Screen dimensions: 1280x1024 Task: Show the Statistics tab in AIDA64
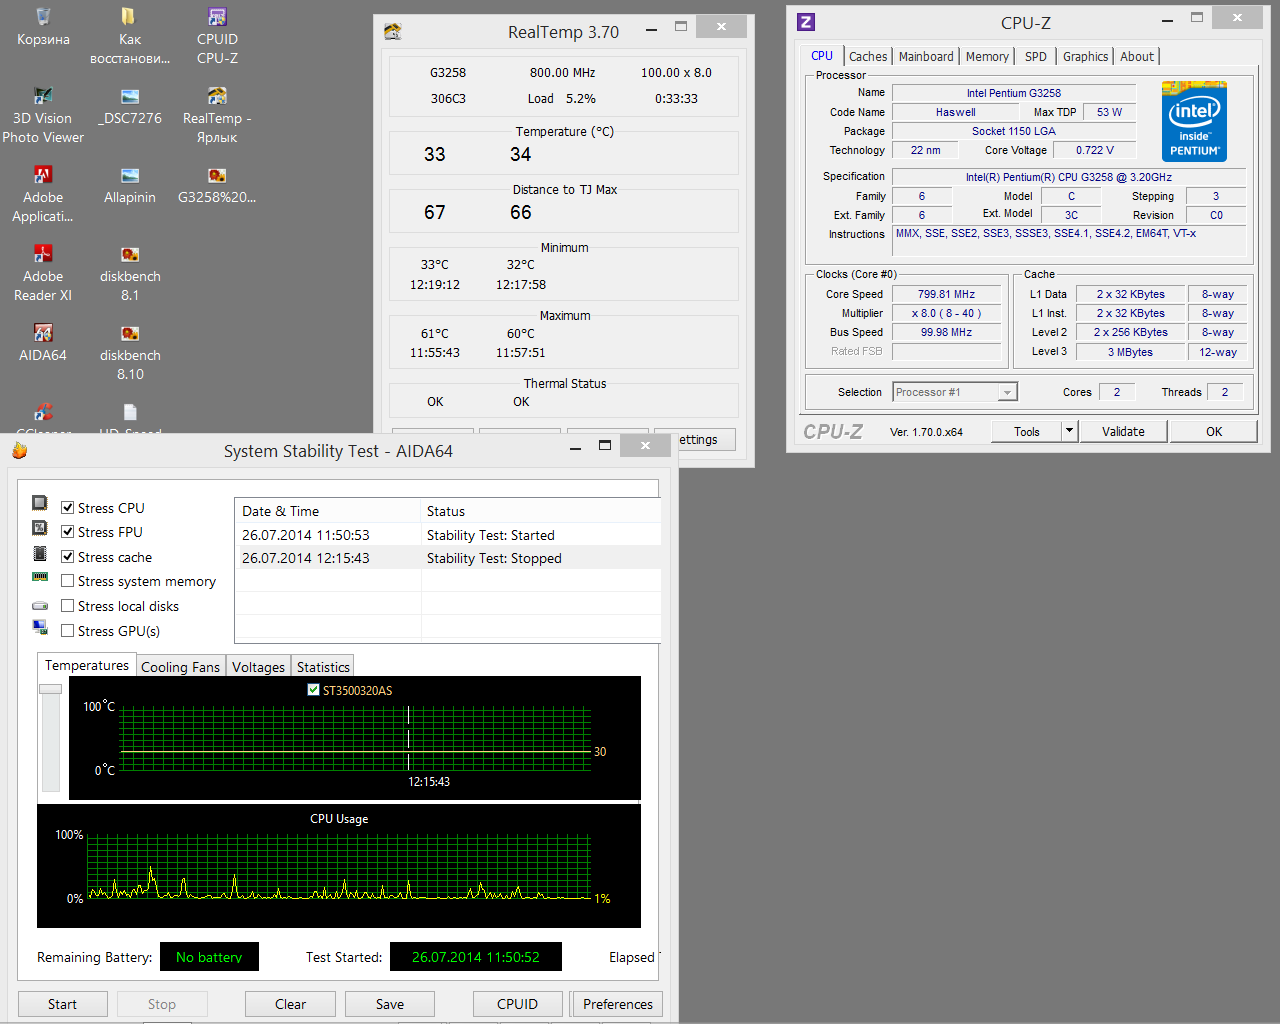click(x=323, y=667)
